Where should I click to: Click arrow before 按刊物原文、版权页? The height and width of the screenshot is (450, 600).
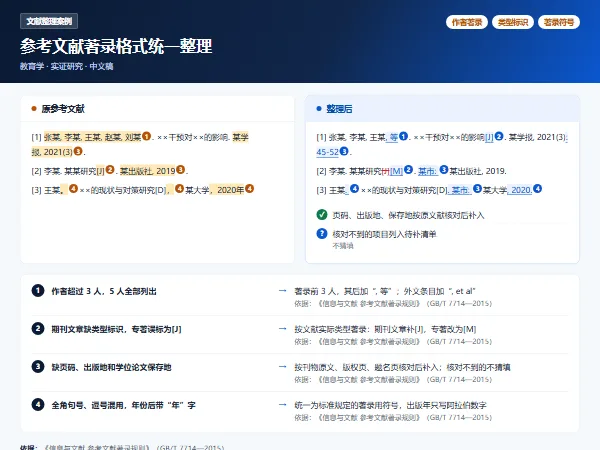pos(283,367)
